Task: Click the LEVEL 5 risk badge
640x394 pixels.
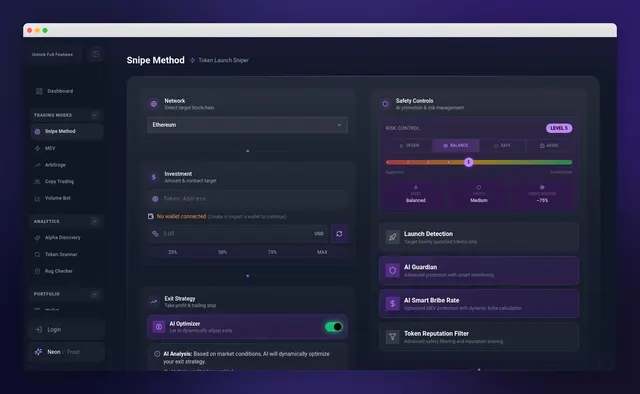Action: (559, 128)
